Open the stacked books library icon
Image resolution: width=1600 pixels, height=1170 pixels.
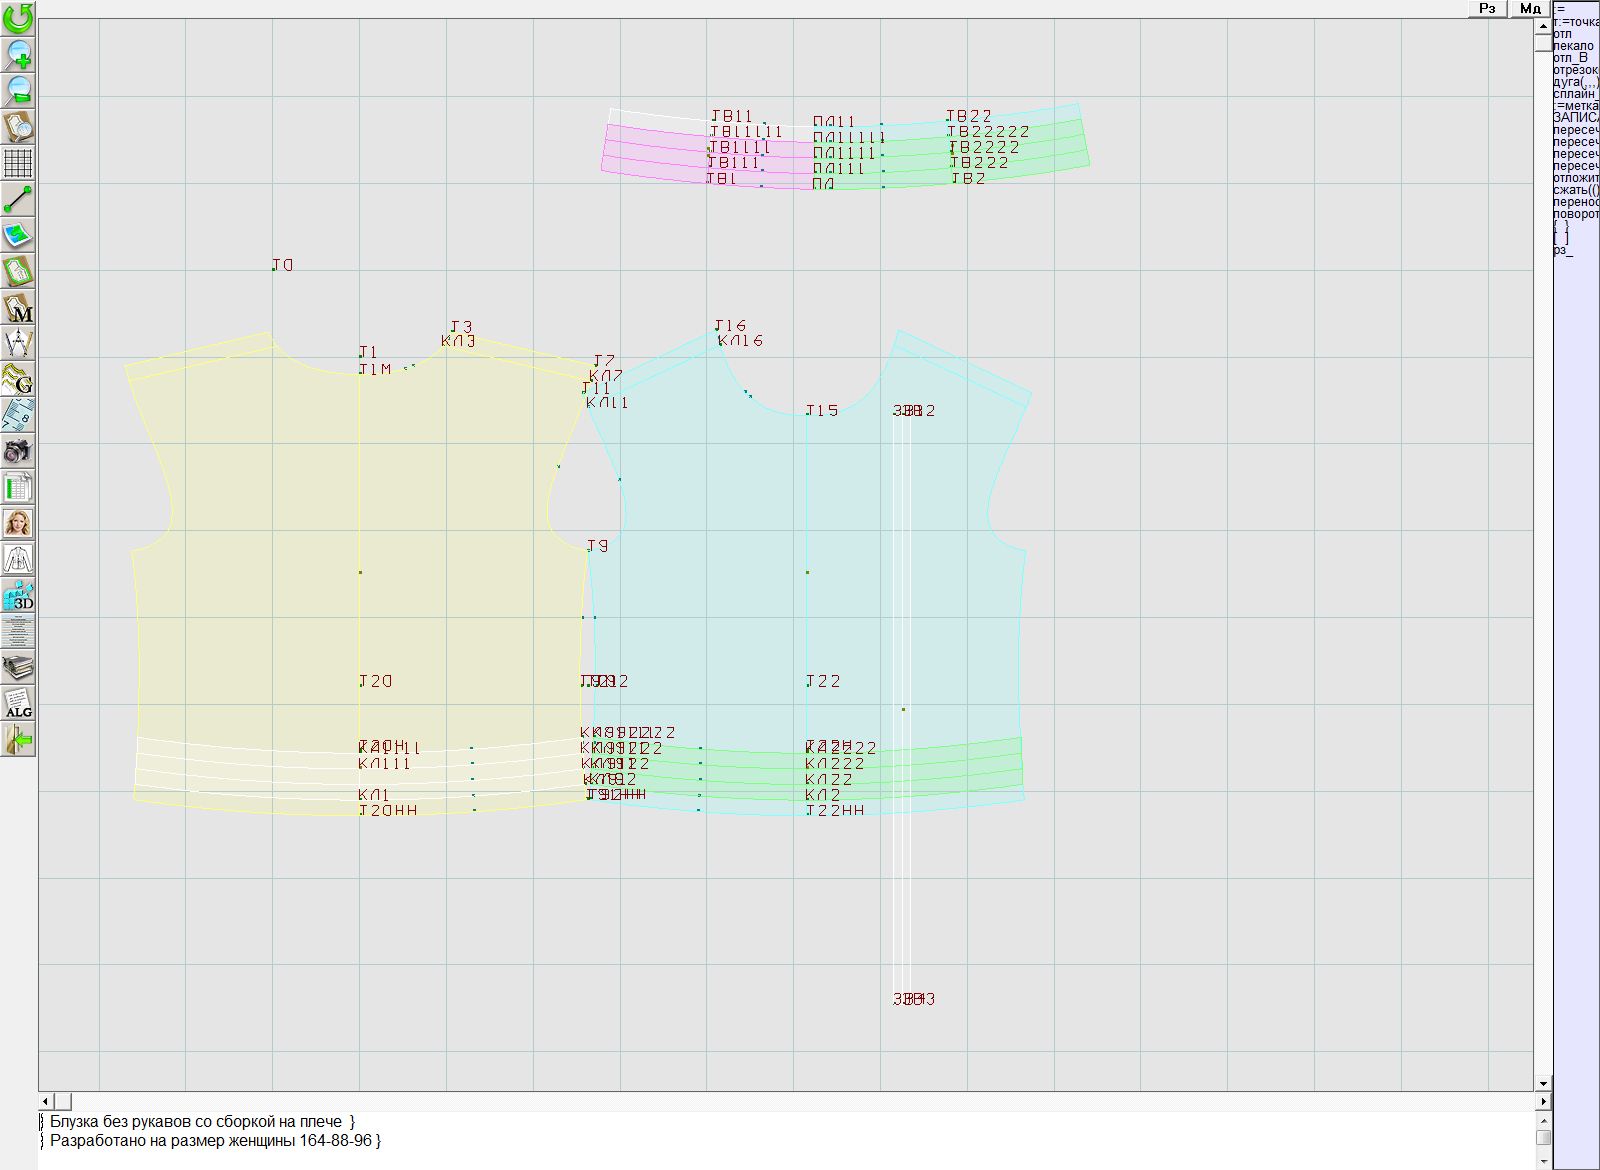(18, 667)
